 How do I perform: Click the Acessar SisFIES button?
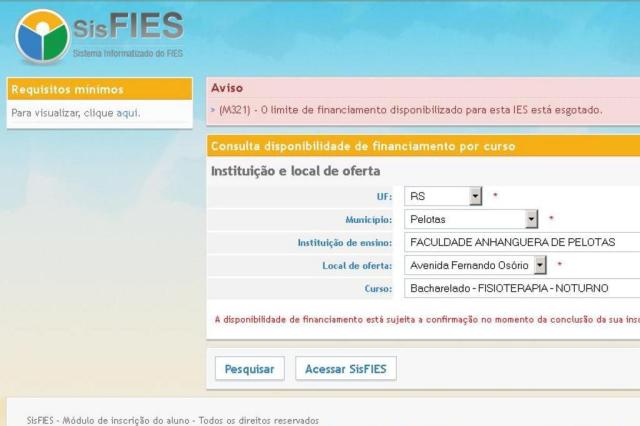pyautogui.click(x=346, y=369)
